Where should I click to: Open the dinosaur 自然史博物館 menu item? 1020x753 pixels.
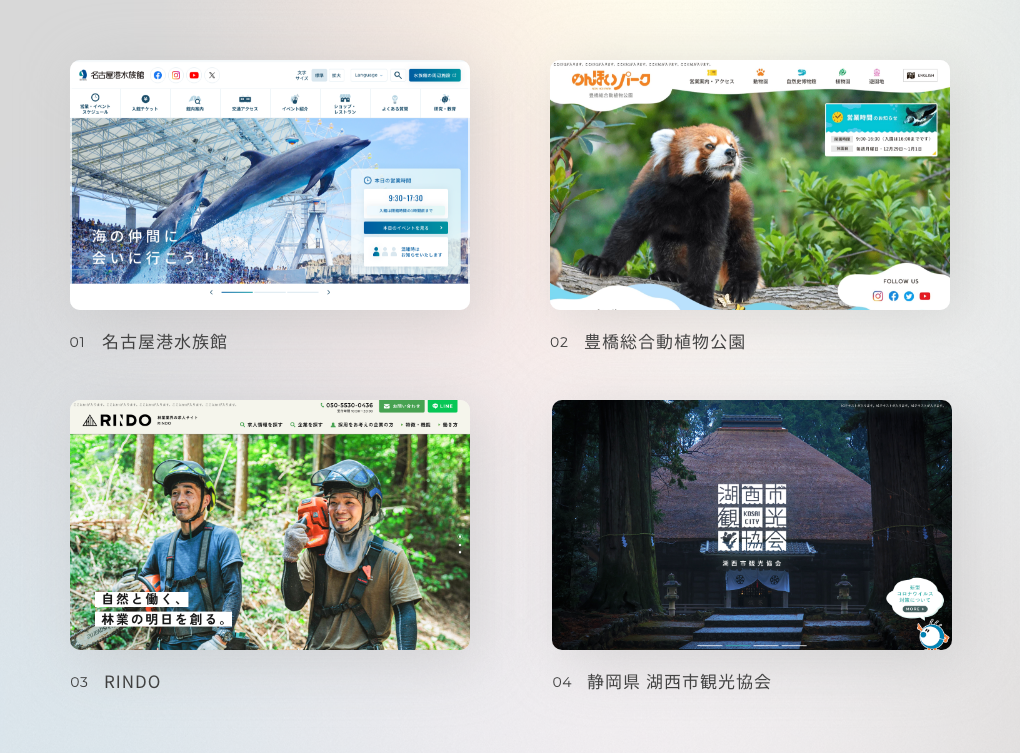(801, 77)
